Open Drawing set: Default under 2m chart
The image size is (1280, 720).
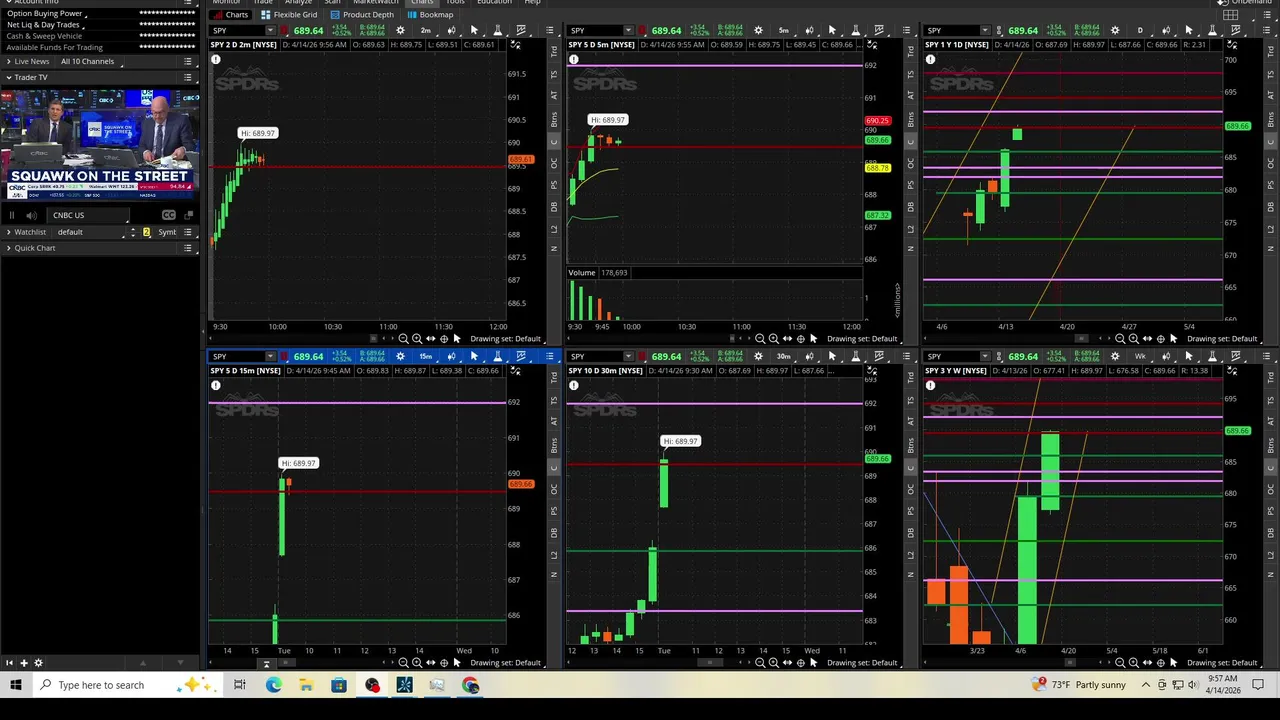(505, 339)
